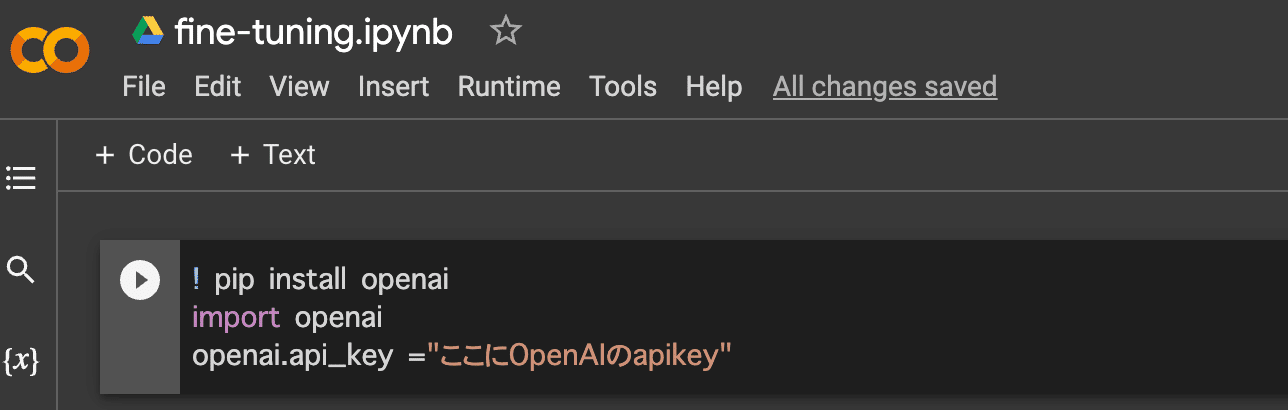Screen dimensions: 1288x410
Task: Click the Google Drive icon beside the title
Action: coord(148,33)
